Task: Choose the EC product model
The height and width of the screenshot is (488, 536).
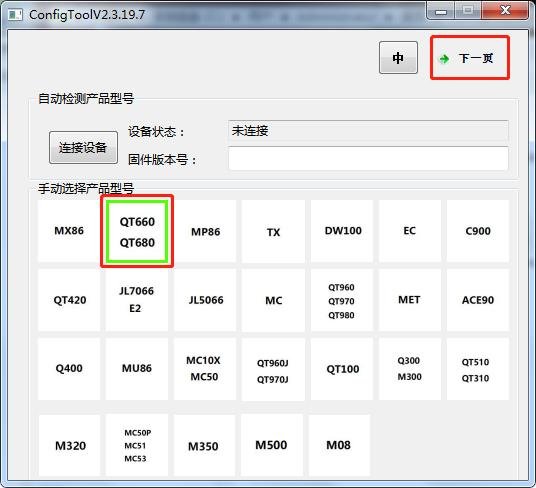Action: (410, 231)
